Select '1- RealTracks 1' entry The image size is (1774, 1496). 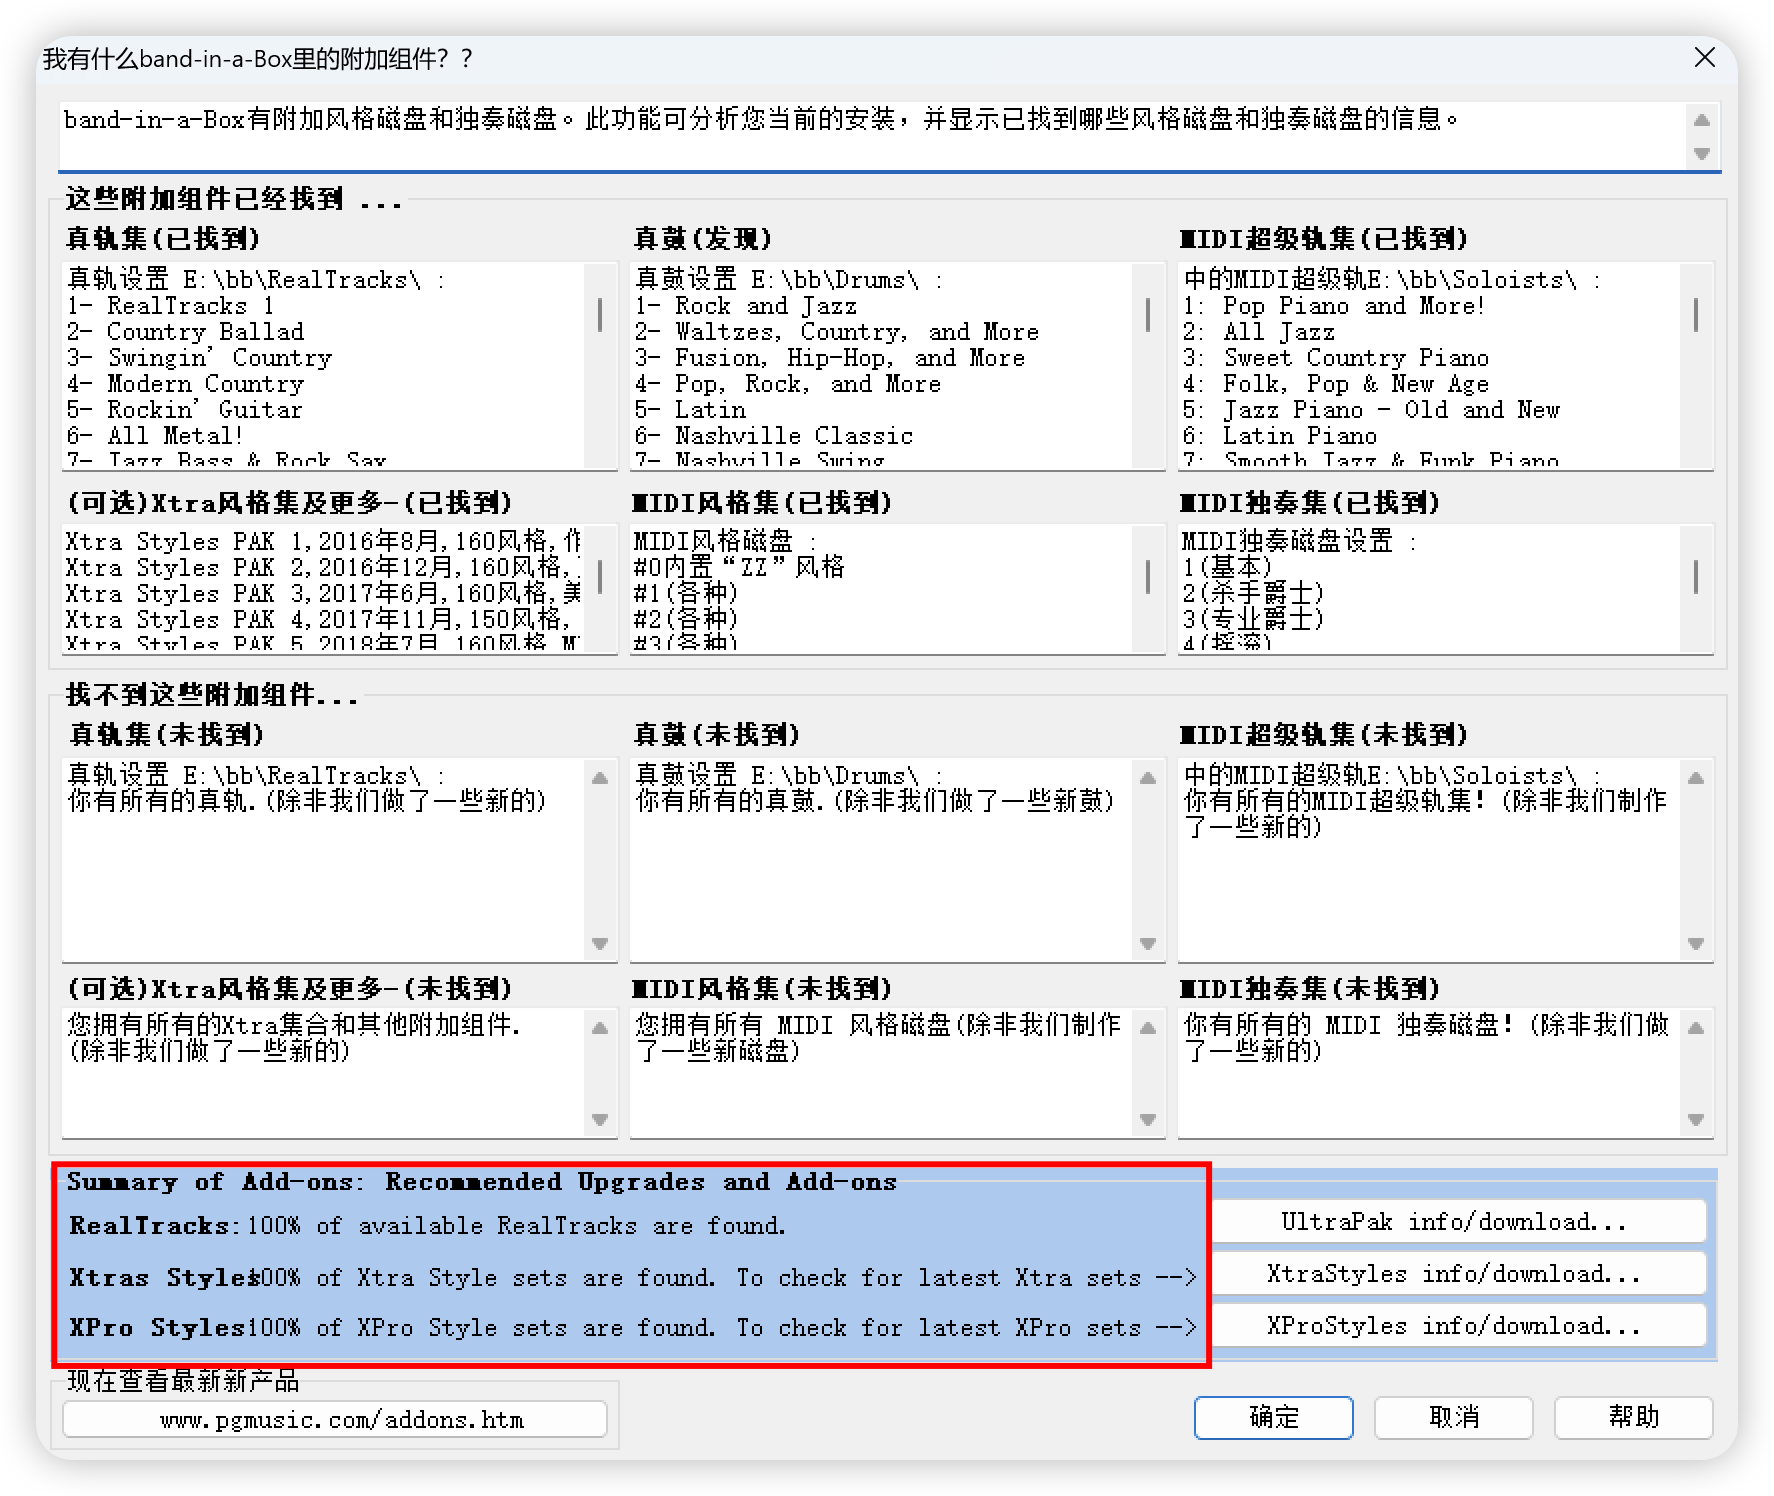(x=170, y=306)
